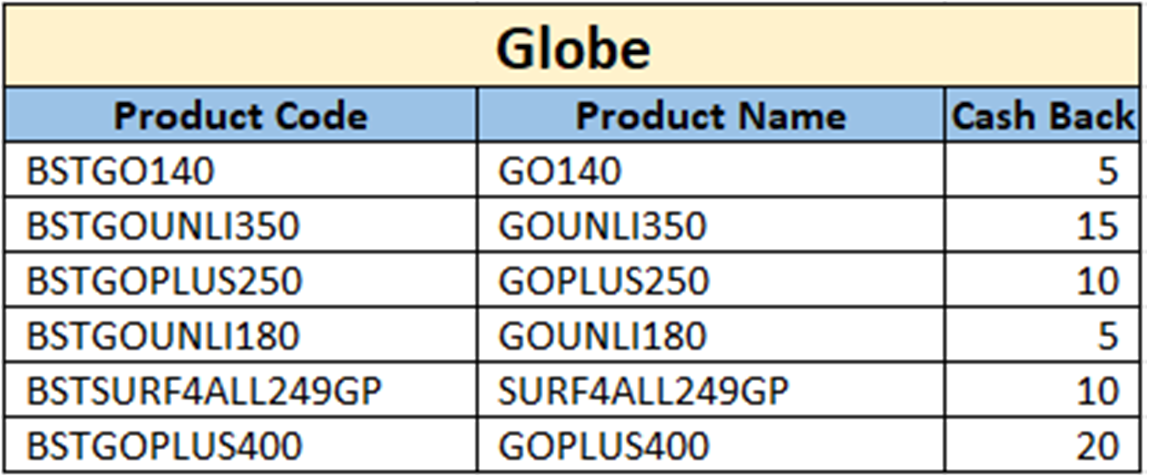
Task: Click the GOUNLI180 product name cell
Action: pyautogui.click(x=602, y=336)
